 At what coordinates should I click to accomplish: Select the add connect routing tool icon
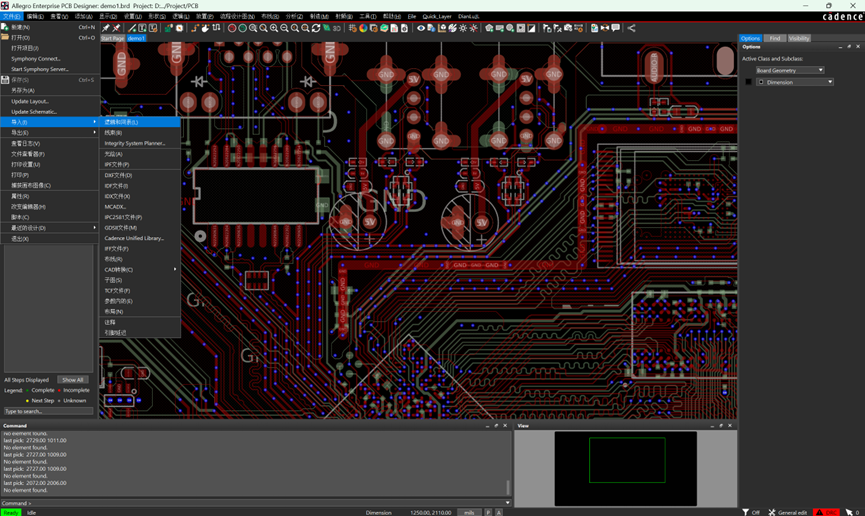click(x=195, y=28)
